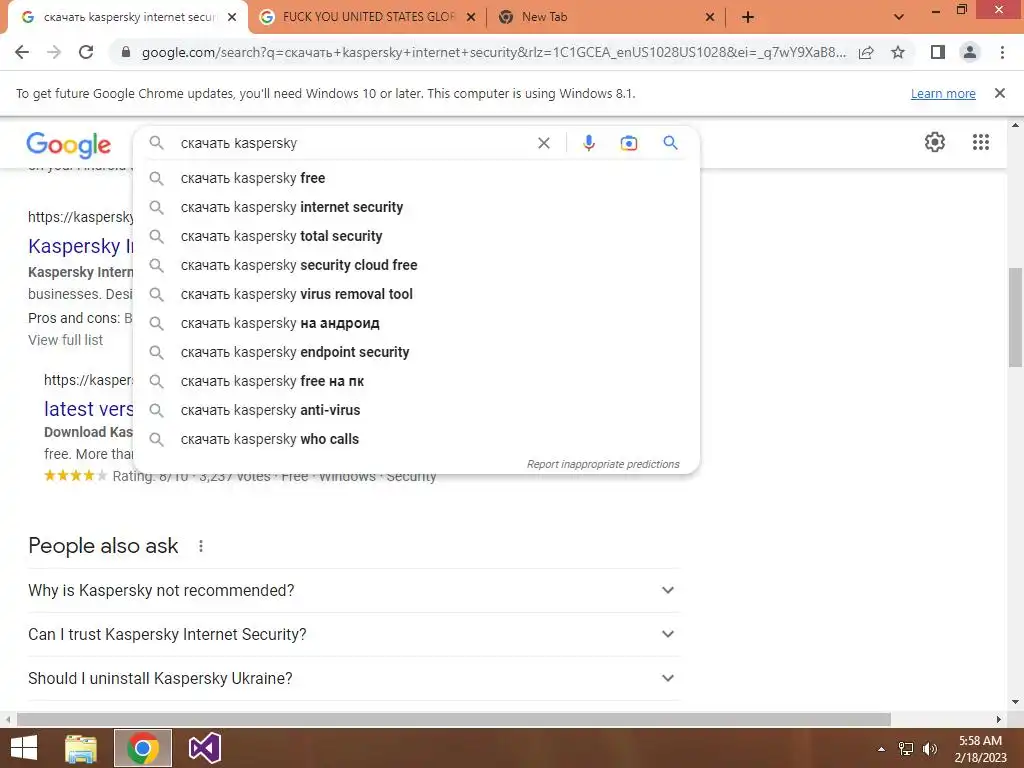Dismiss the Chrome update notification bar
1024x768 pixels.
coord(1000,93)
